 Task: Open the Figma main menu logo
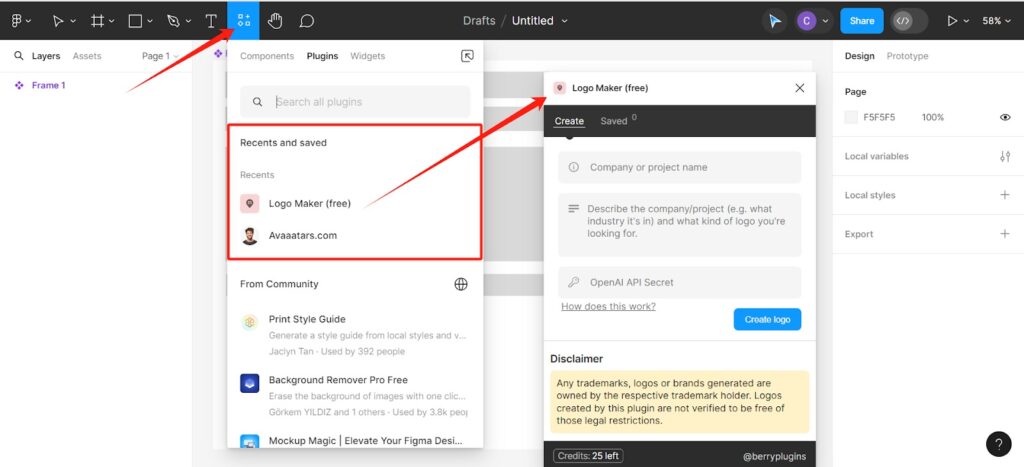[17, 21]
